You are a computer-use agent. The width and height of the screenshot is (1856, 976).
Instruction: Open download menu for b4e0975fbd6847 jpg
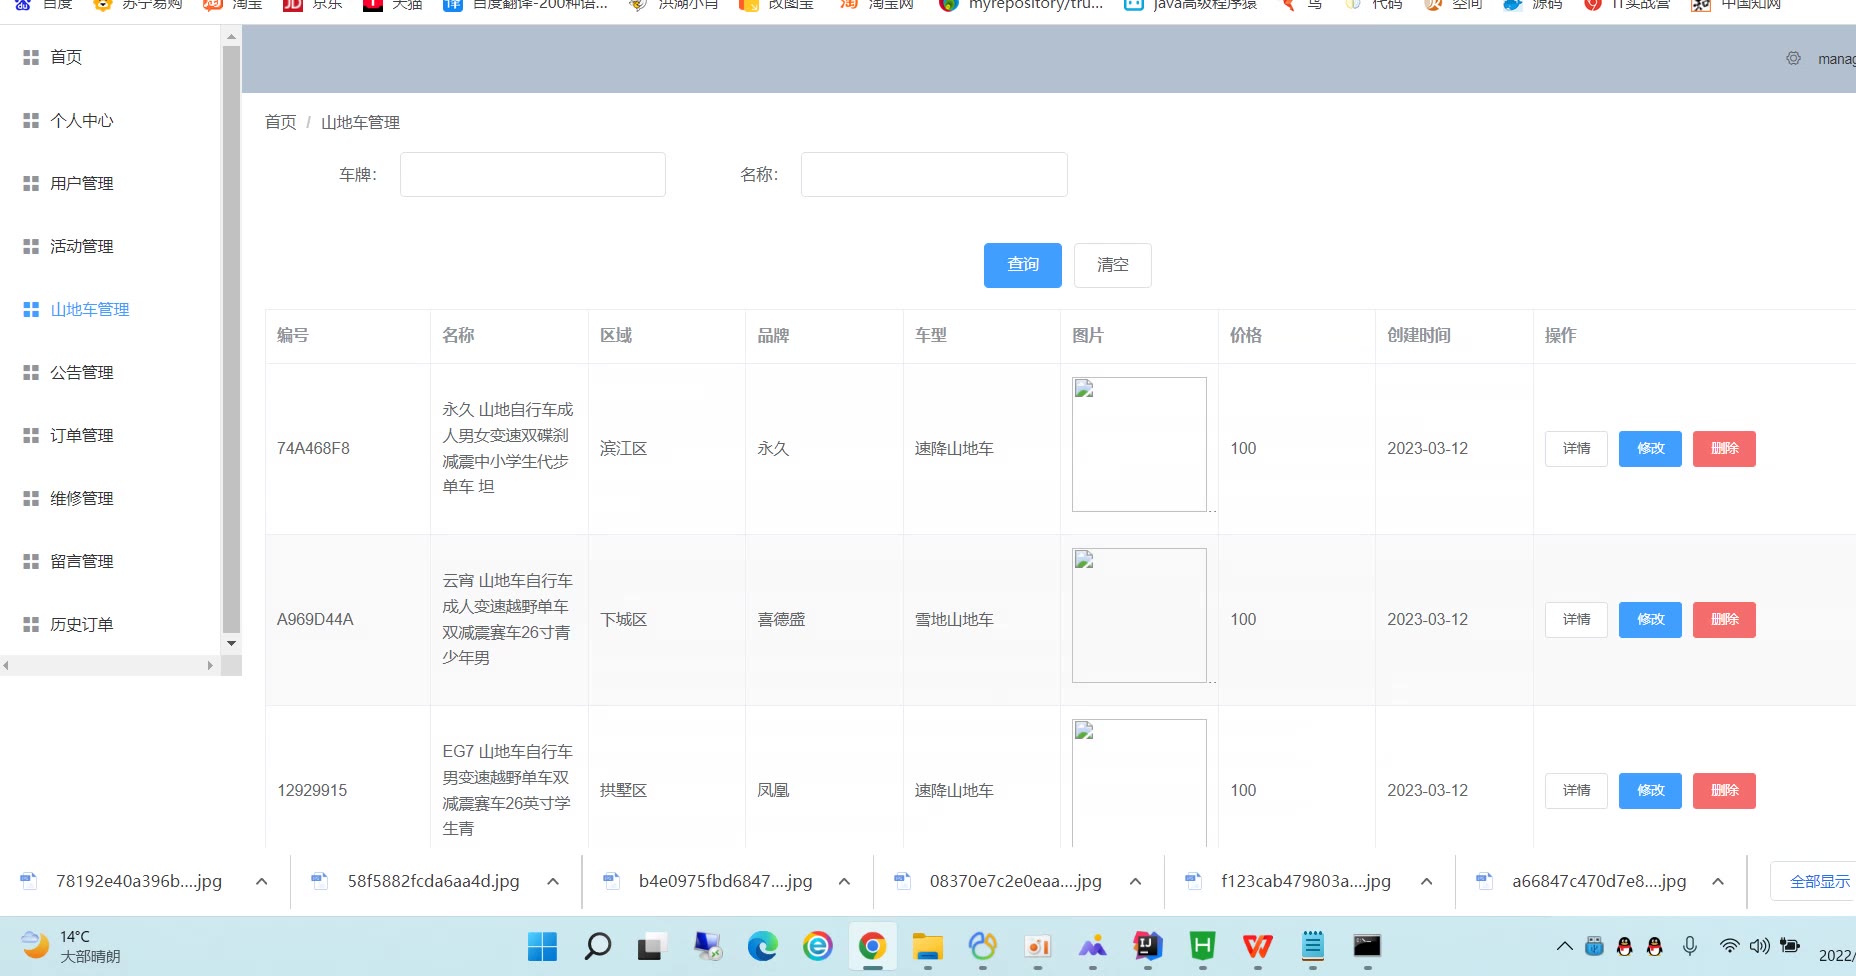(x=844, y=882)
